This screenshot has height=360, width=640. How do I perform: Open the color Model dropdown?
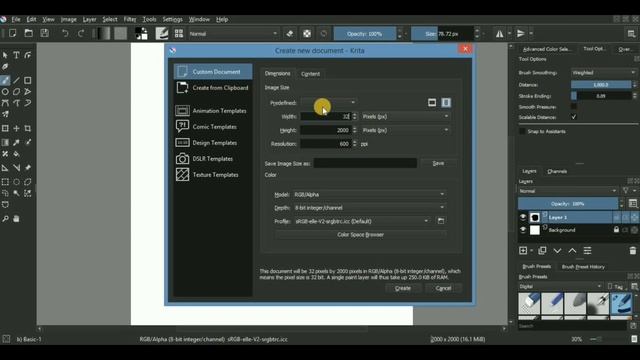pyautogui.click(x=369, y=195)
